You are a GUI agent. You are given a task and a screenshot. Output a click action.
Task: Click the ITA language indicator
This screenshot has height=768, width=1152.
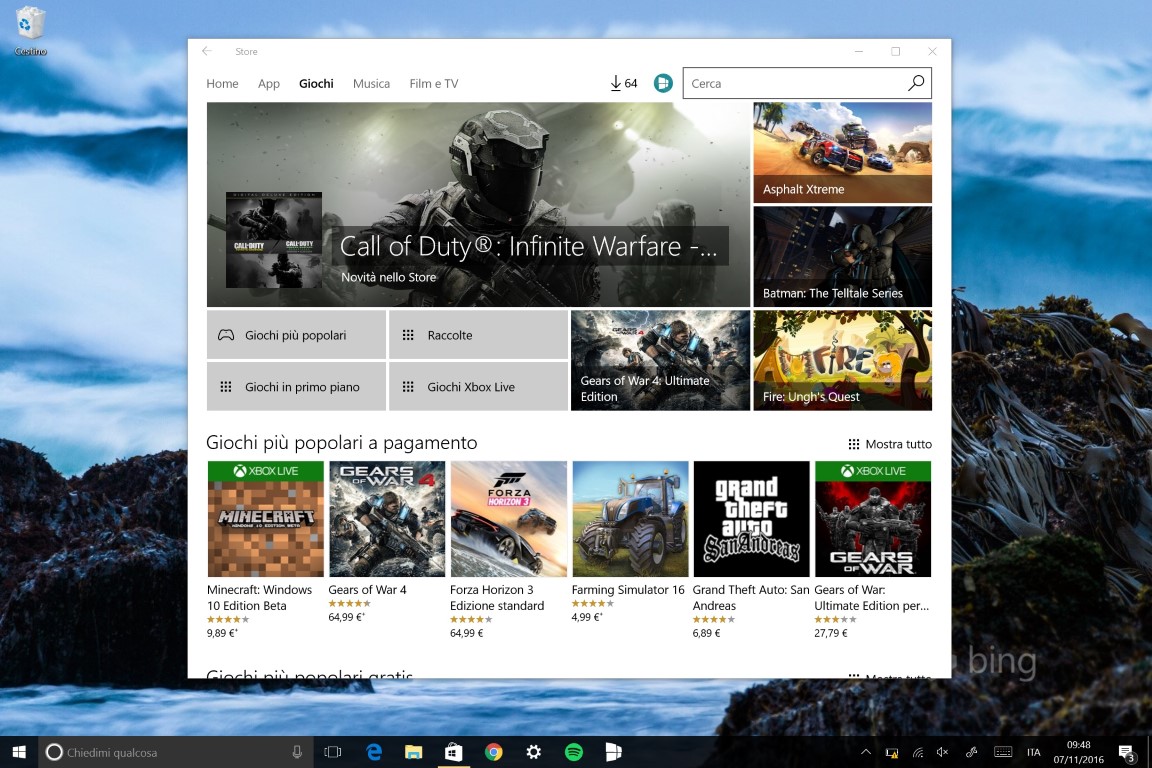pos(1034,752)
